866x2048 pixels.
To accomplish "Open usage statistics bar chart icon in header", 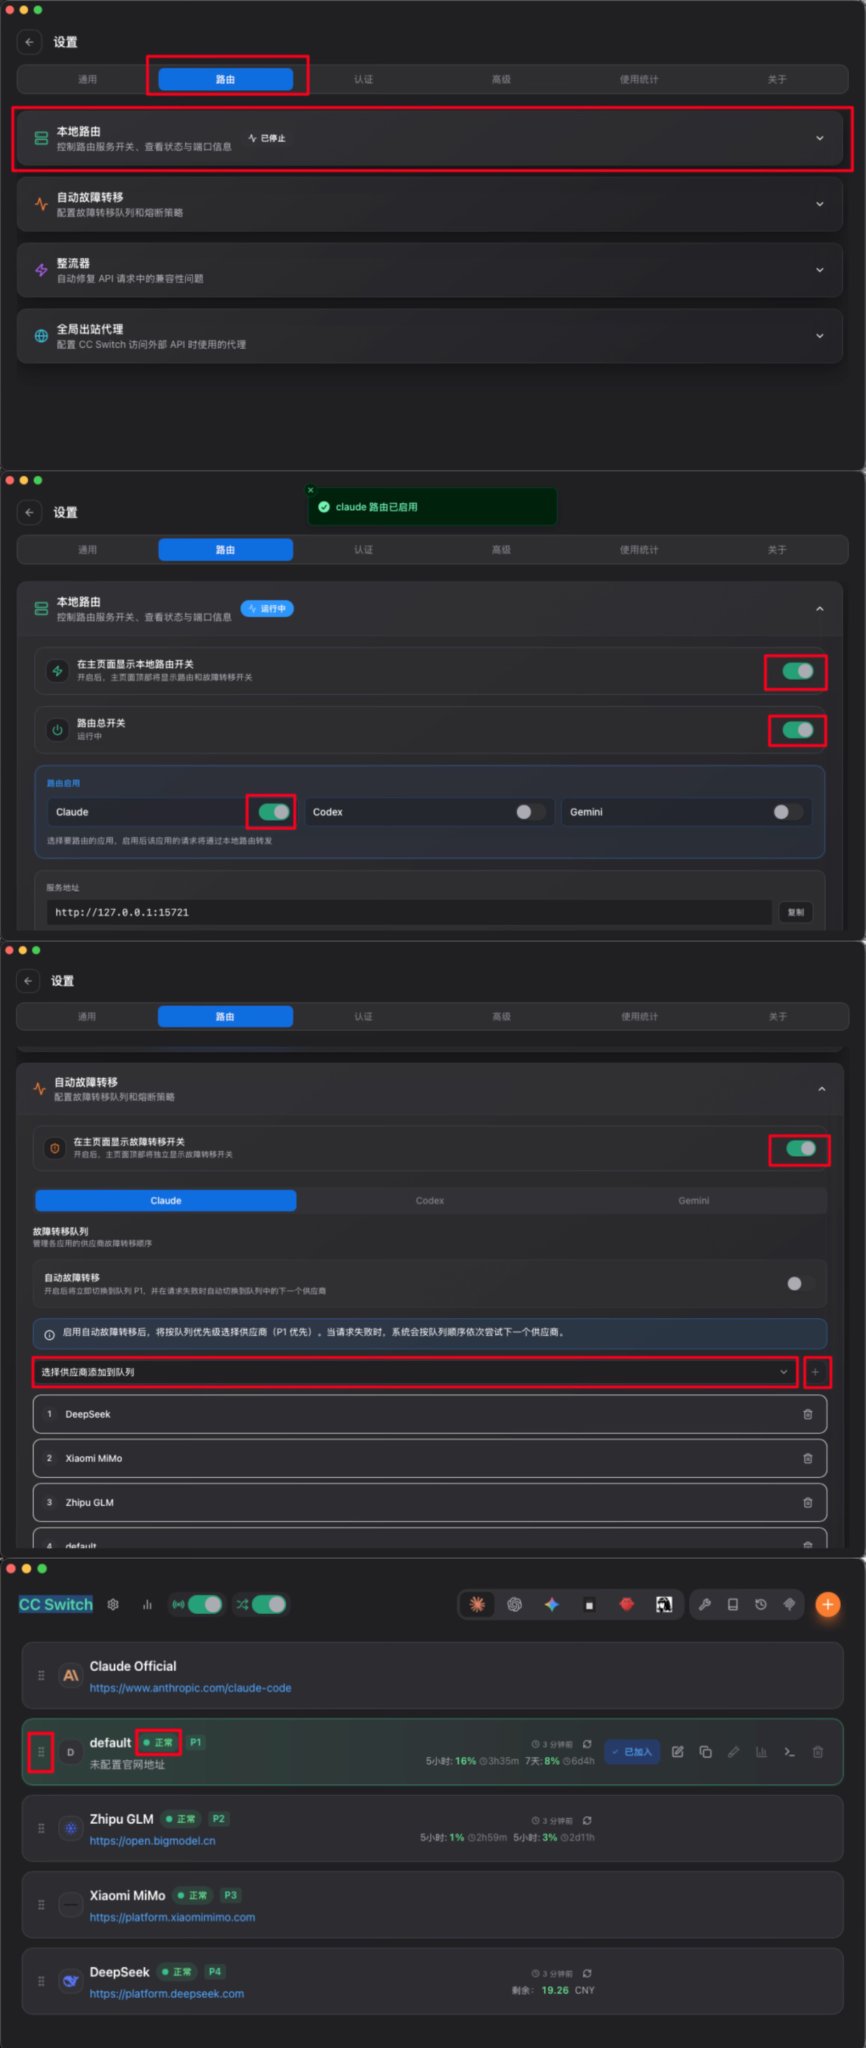I will coord(147,1604).
